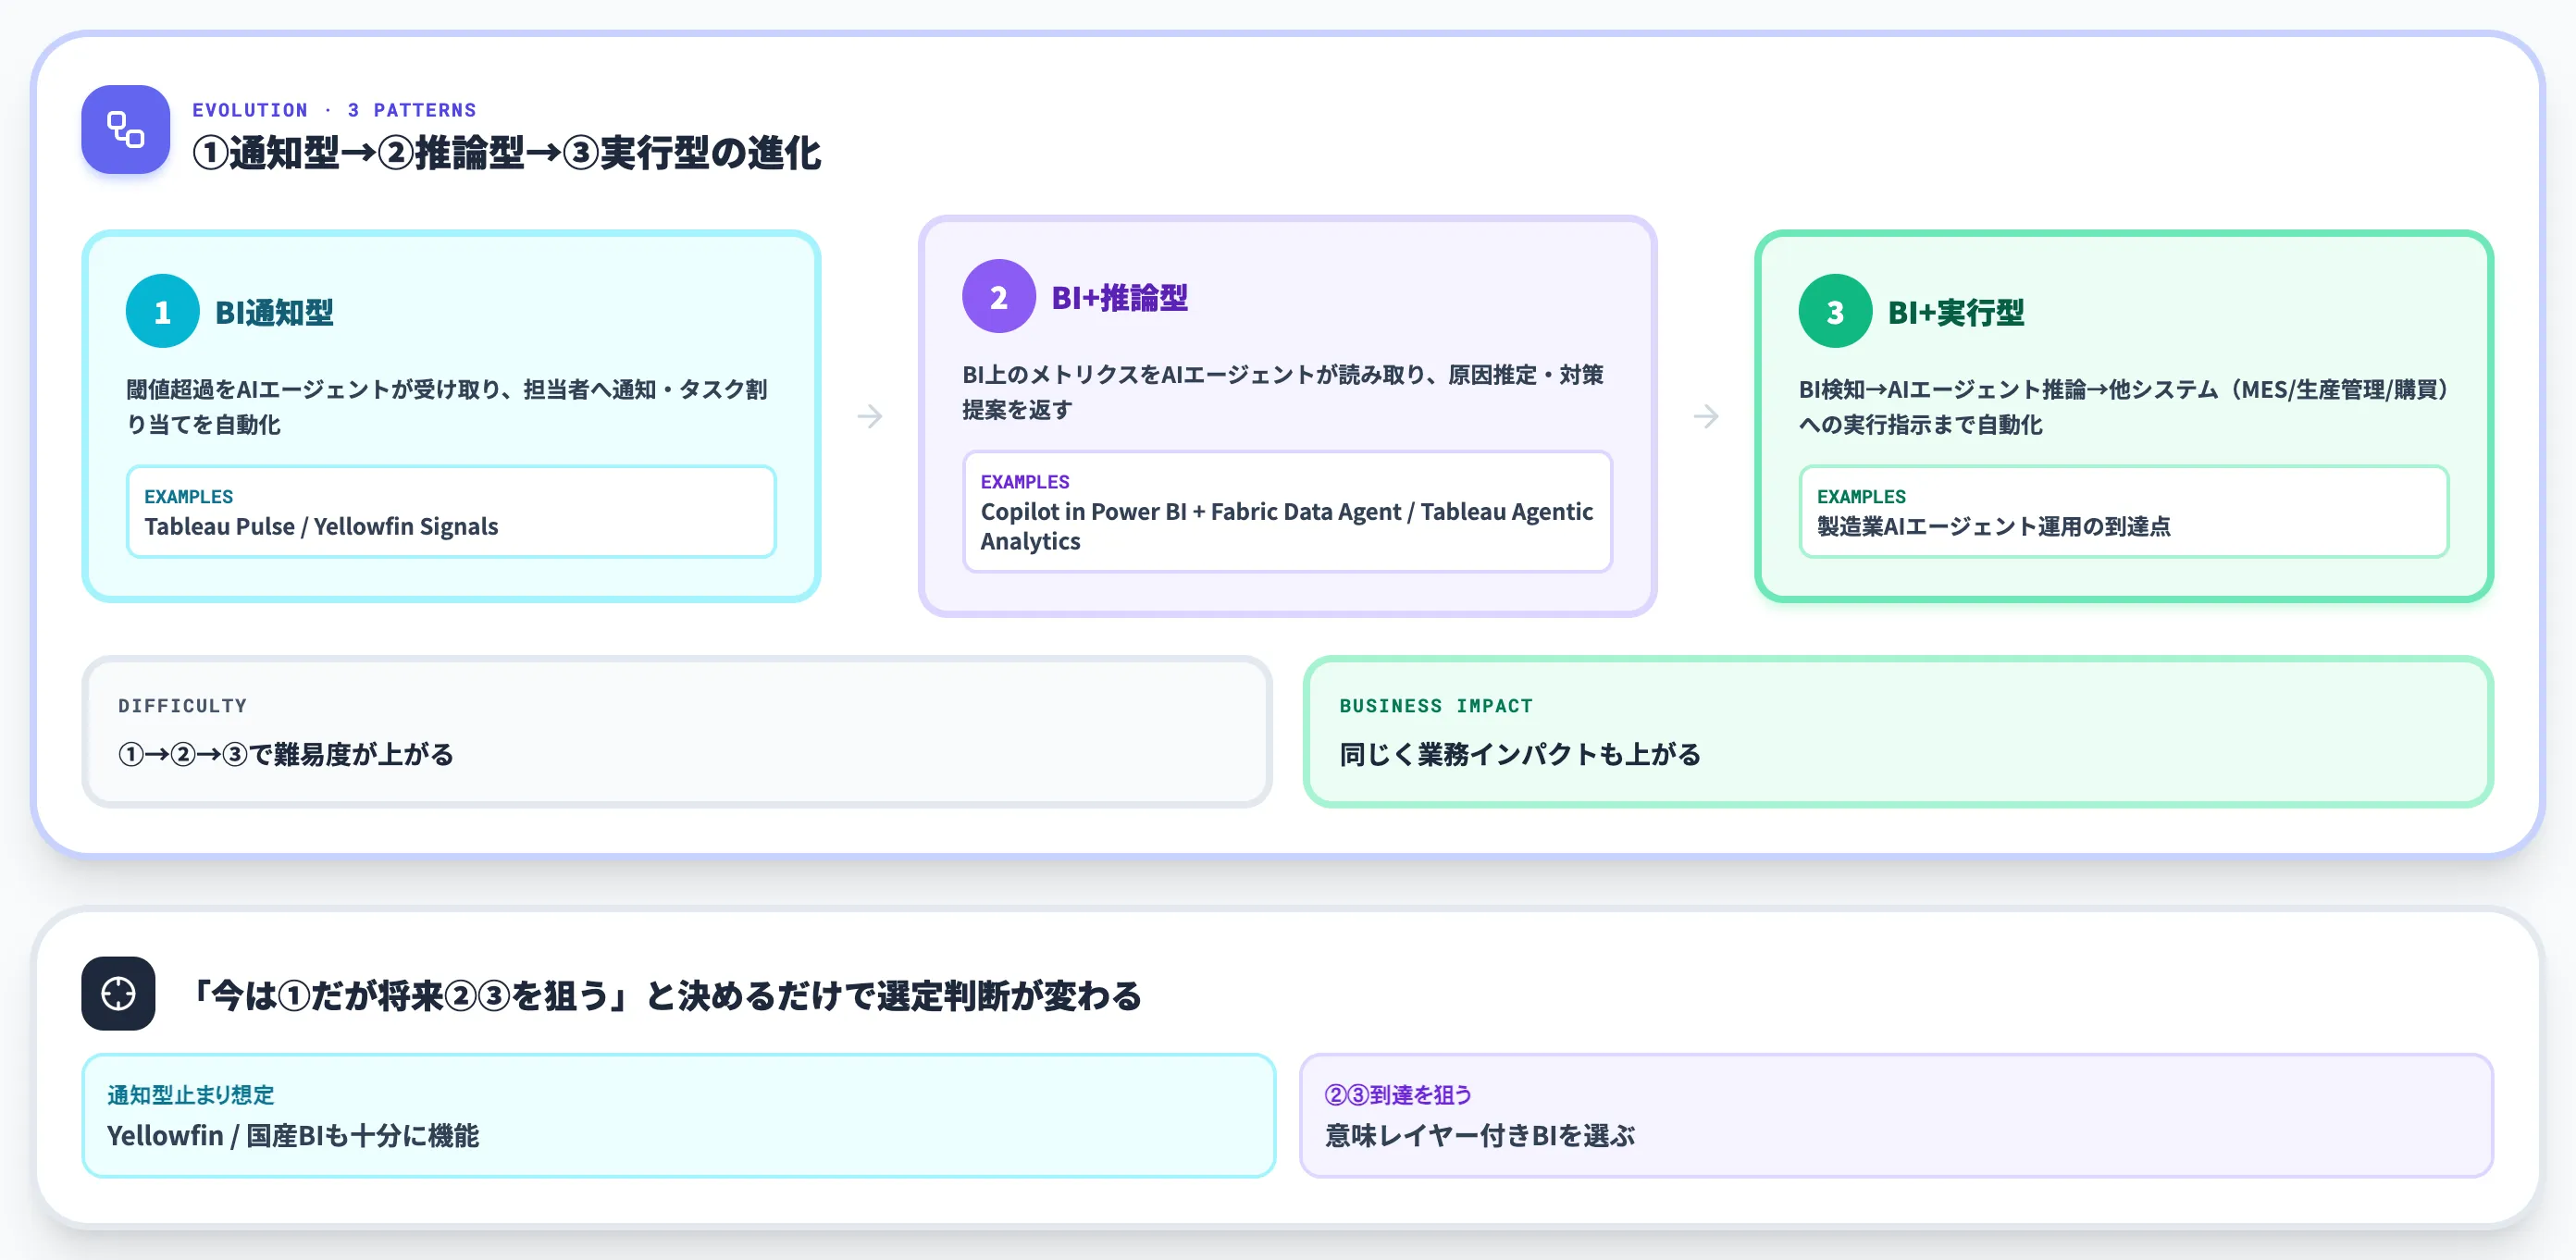Click description BI上のメトリクスをAIエージェントが読み取り
This screenshot has height=1260, width=2576.
[x=1283, y=391]
